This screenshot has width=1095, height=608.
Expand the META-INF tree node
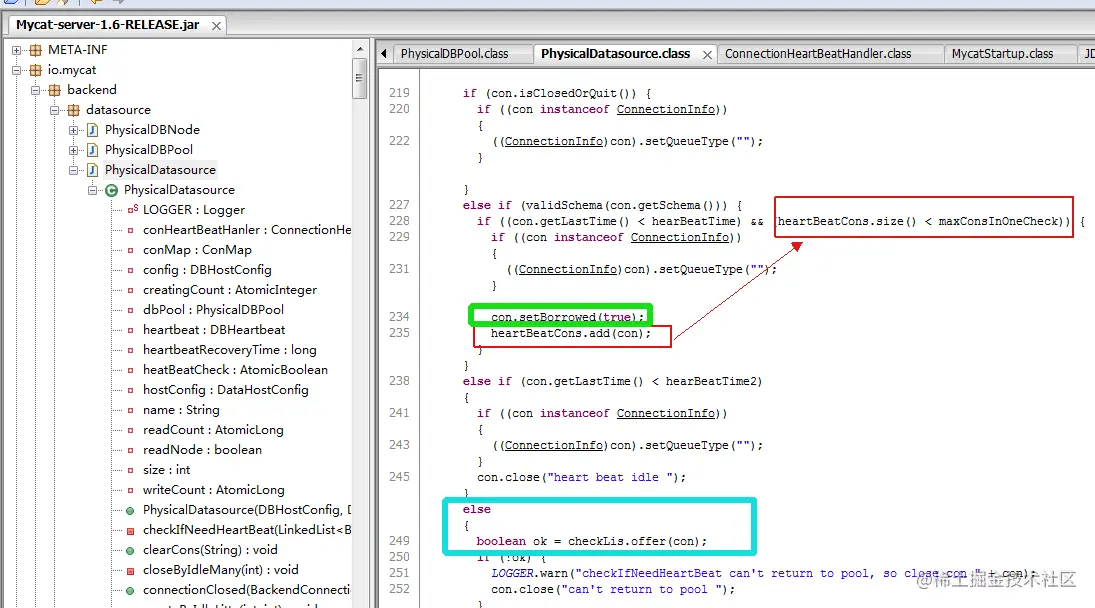[x=17, y=50]
